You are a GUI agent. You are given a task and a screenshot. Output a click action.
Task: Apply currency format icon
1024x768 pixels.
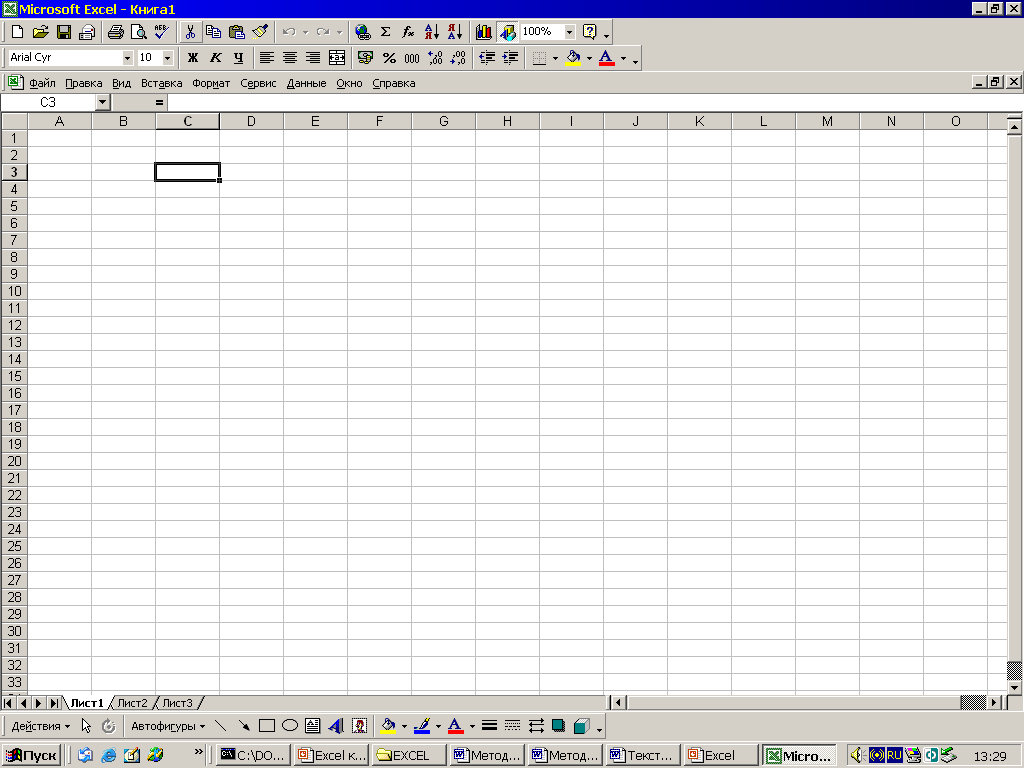pos(366,57)
